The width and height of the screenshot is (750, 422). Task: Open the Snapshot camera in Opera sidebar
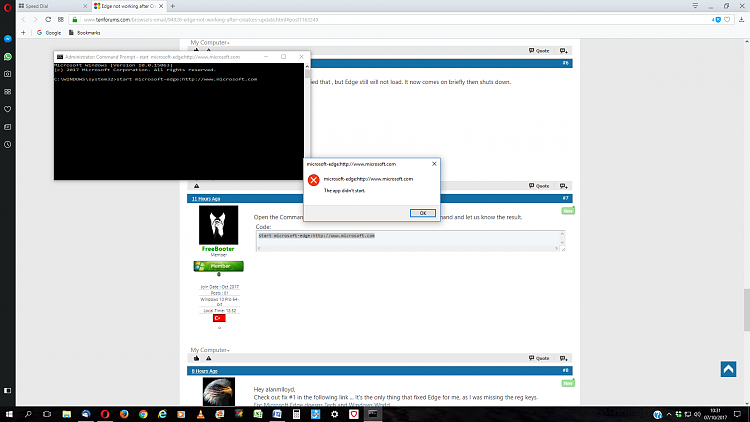8,74
